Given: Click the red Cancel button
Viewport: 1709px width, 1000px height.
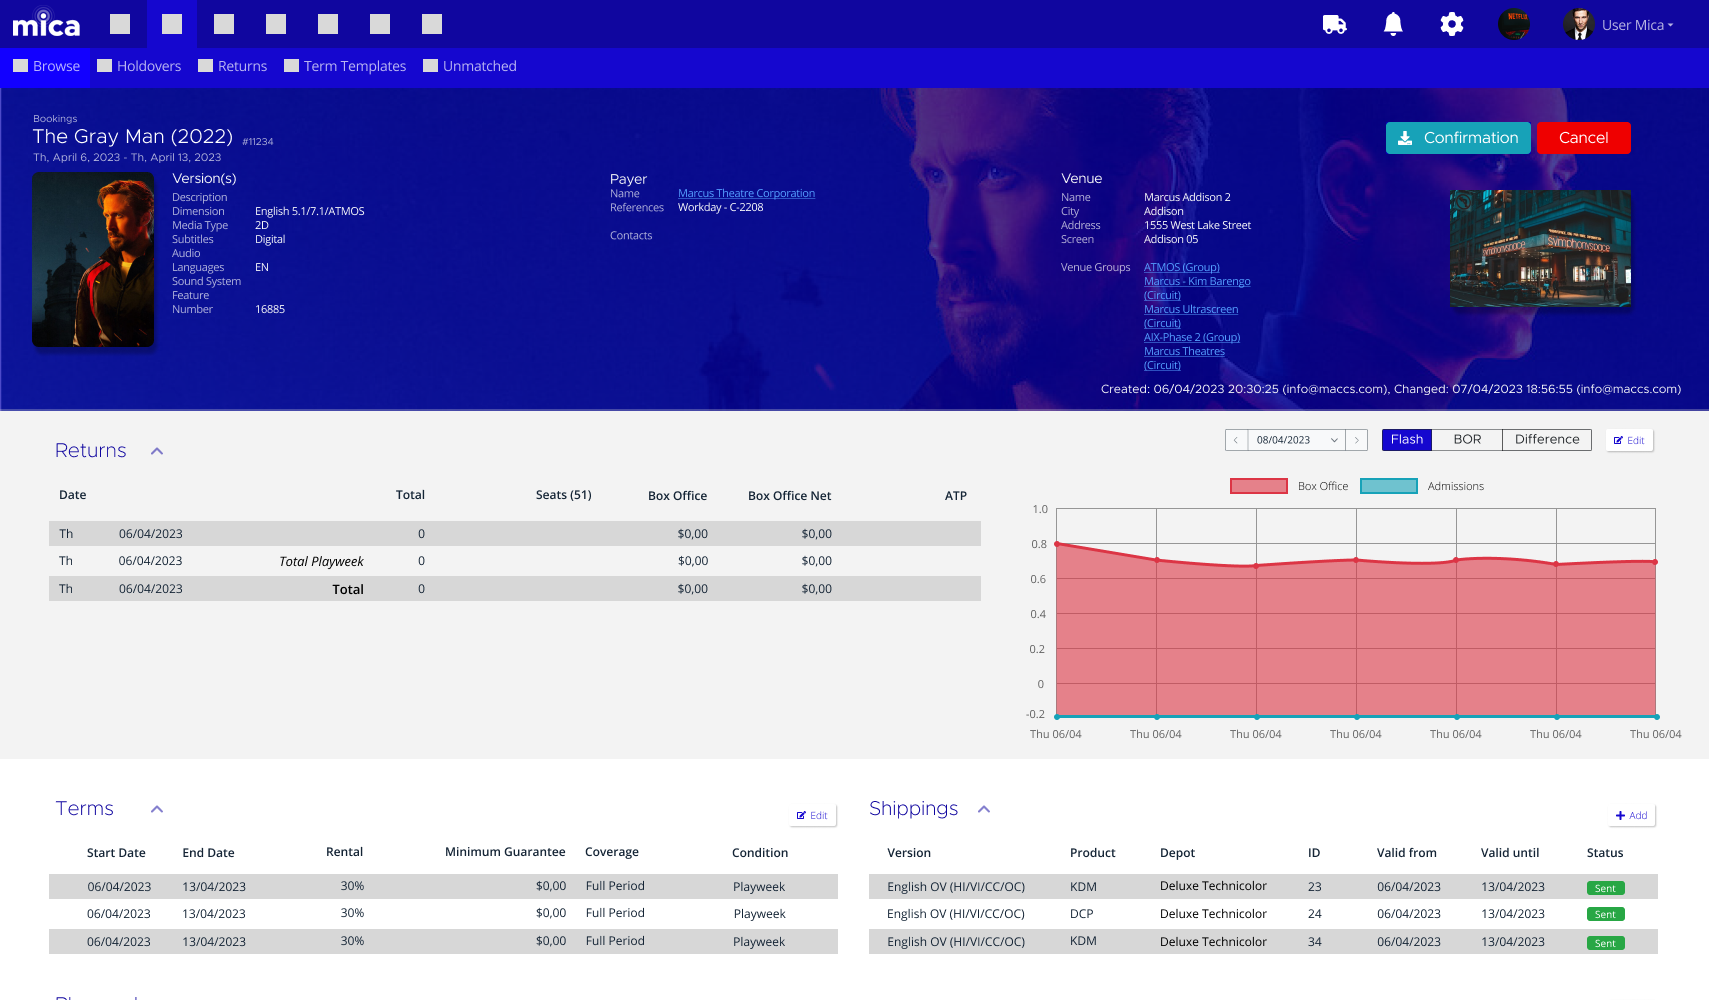Looking at the screenshot, I should (x=1584, y=138).
